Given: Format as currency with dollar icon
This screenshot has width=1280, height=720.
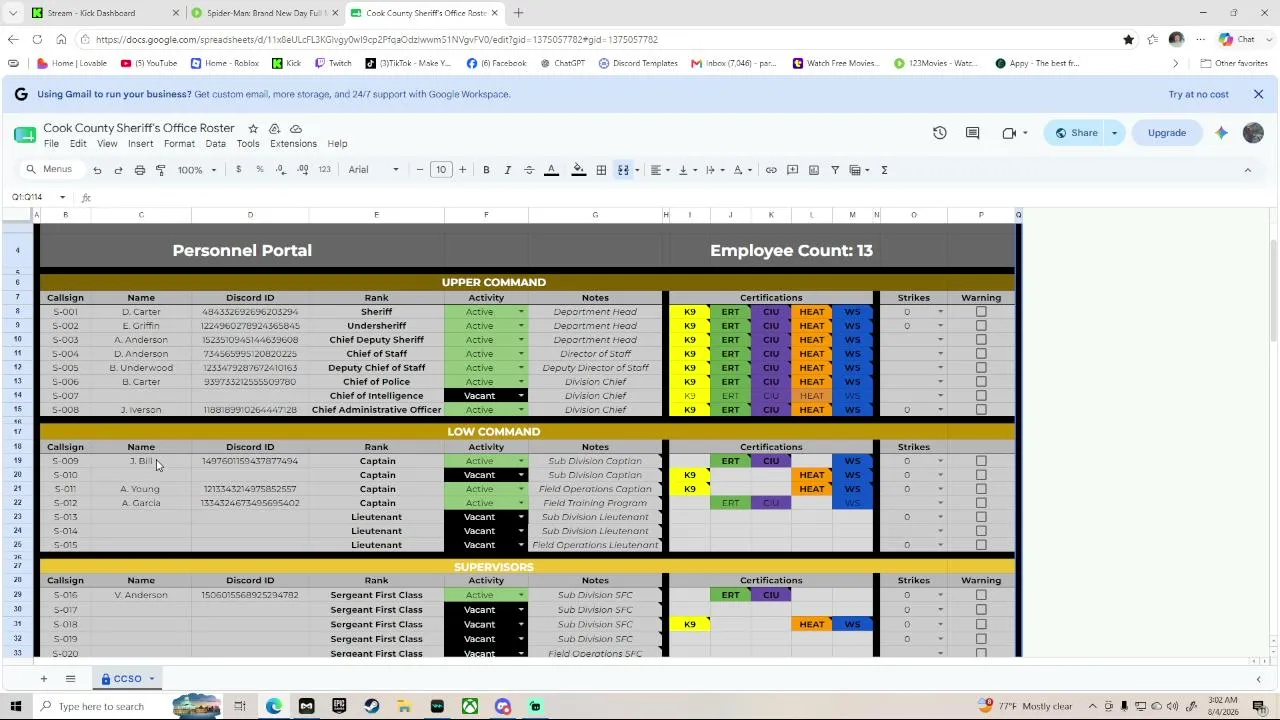Looking at the screenshot, I should tap(238, 170).
